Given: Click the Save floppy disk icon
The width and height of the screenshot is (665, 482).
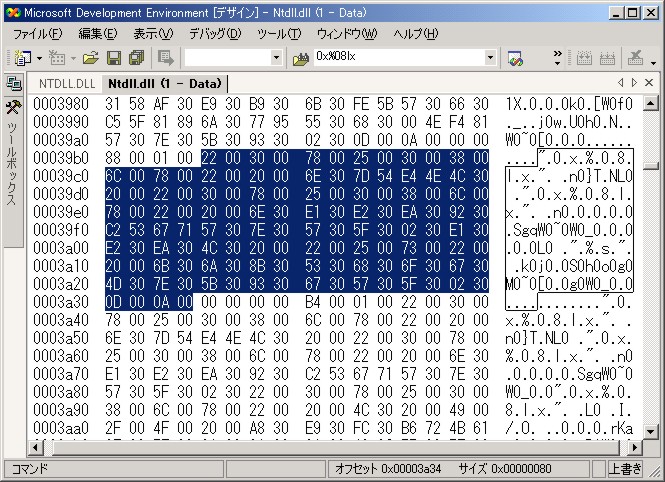Looking at the screenshot, I should [x=114, y=58].
